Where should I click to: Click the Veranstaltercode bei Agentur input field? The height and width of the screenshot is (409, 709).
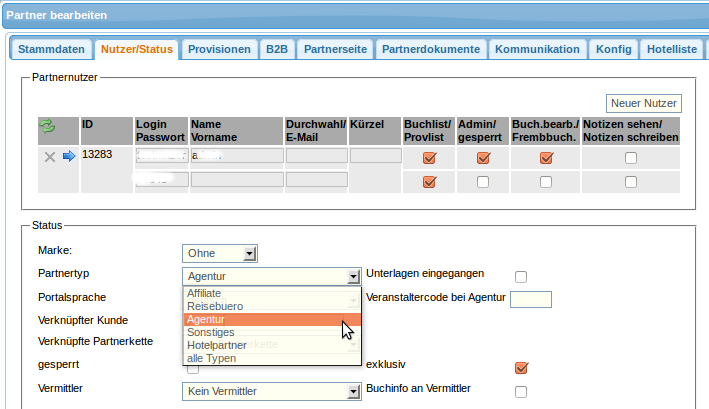click(x=530, y=299)
